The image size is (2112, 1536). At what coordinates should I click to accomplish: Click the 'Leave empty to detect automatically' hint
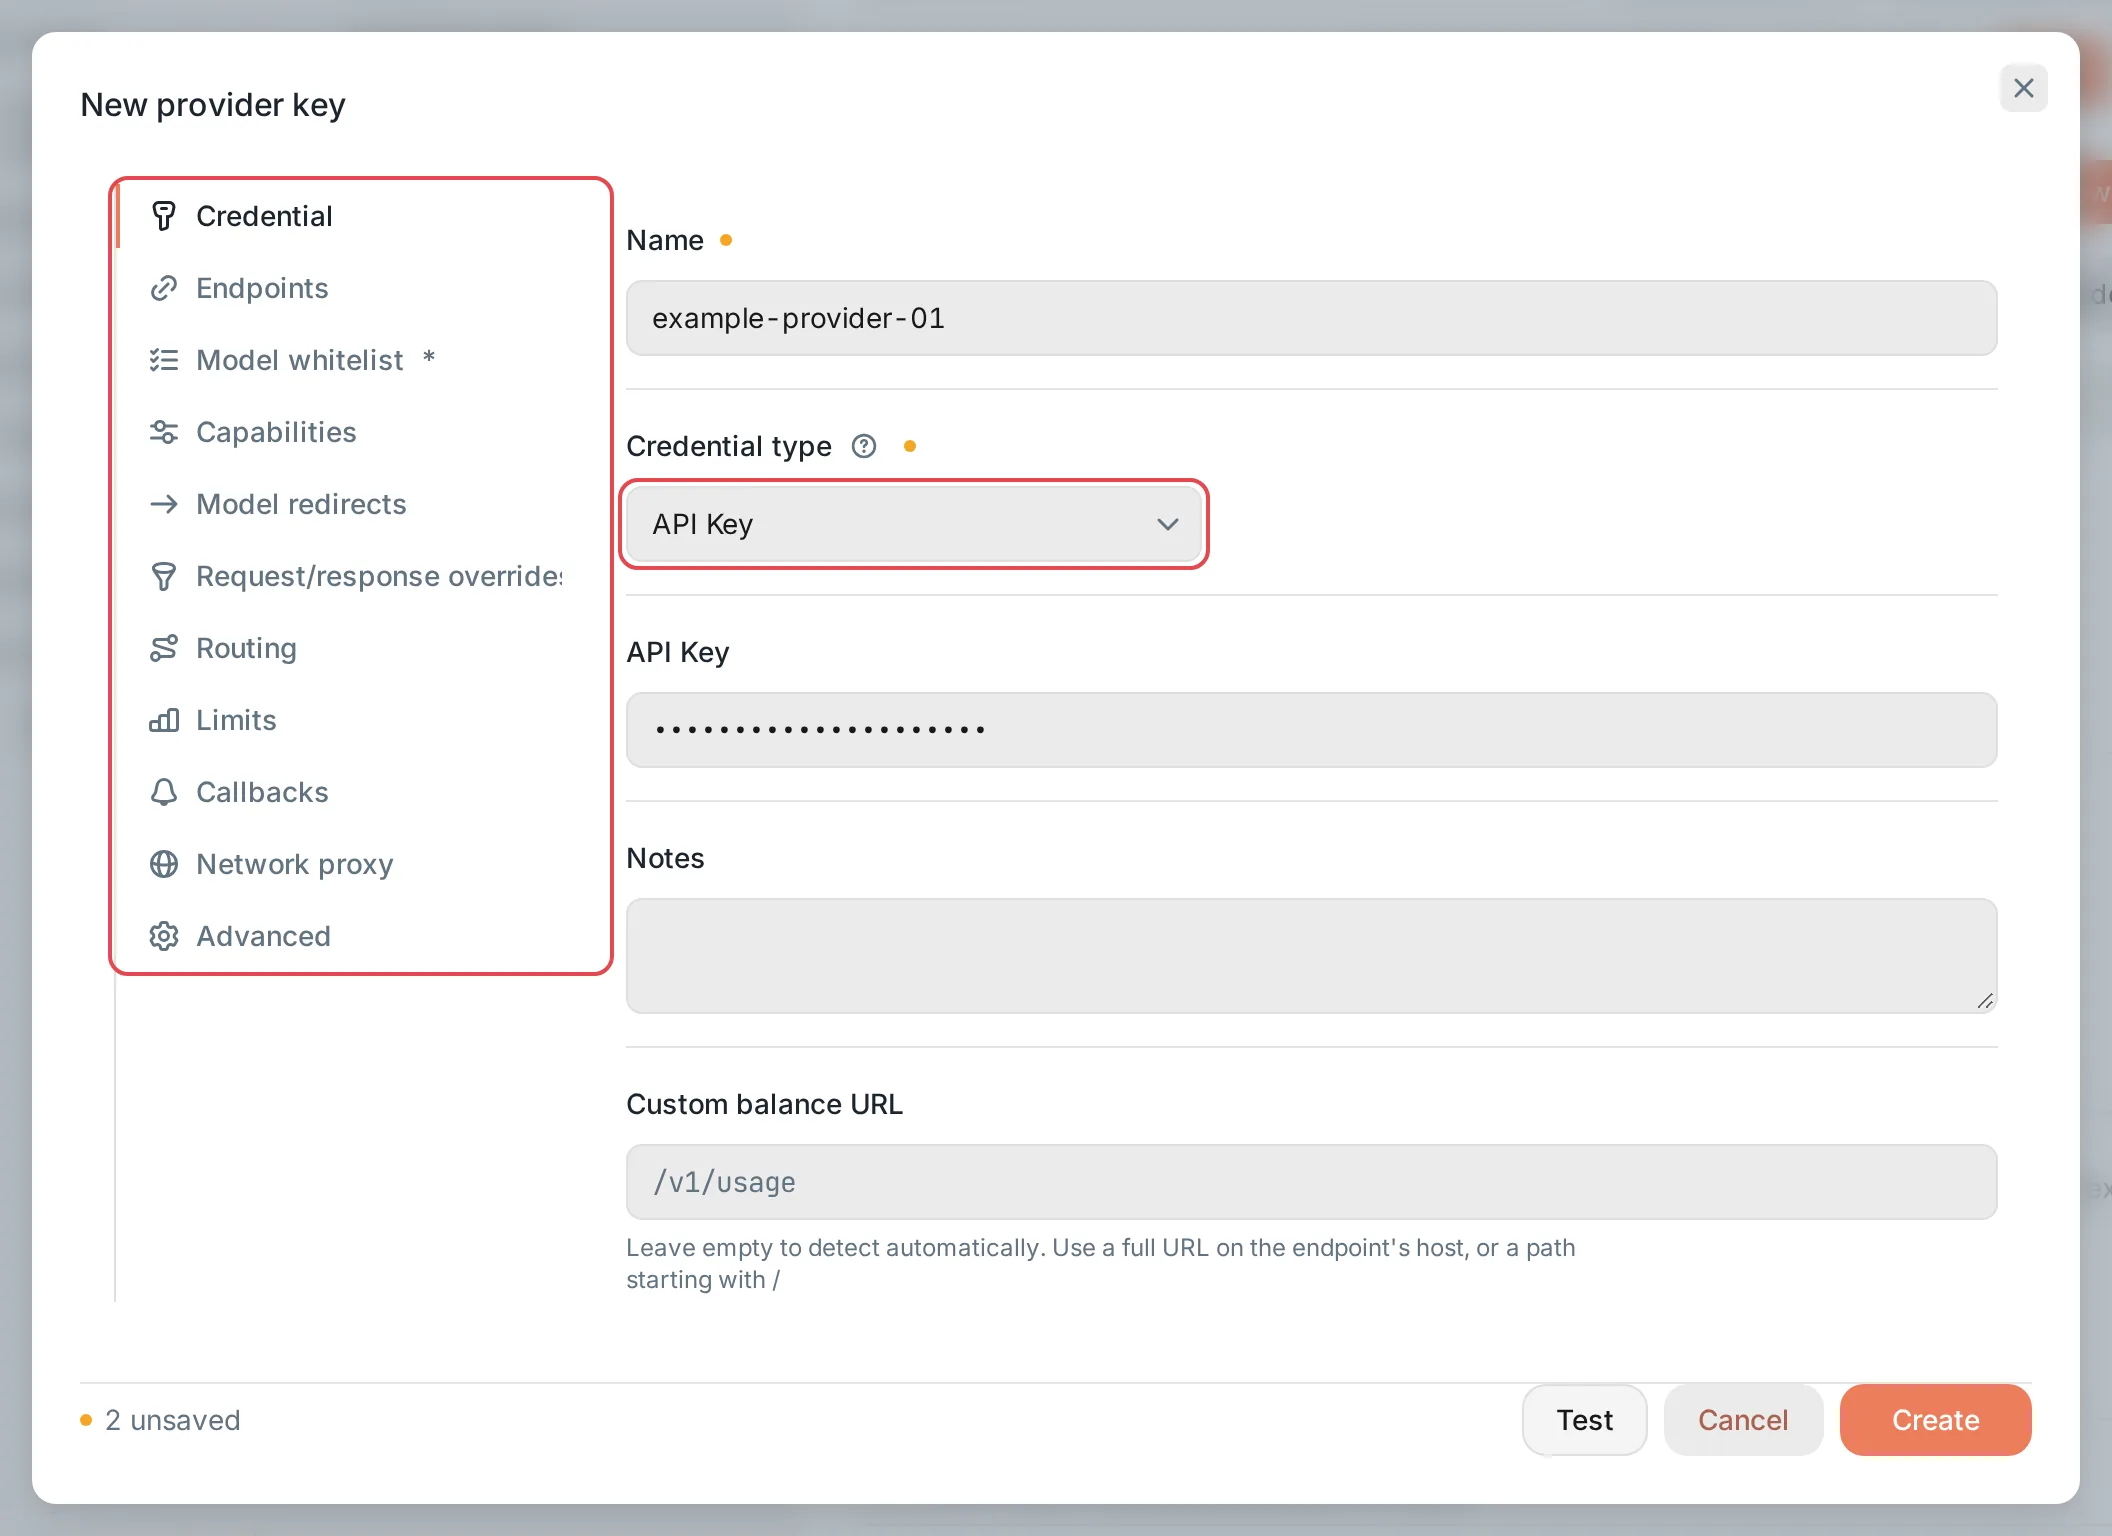click(x=1101, y=1264)
